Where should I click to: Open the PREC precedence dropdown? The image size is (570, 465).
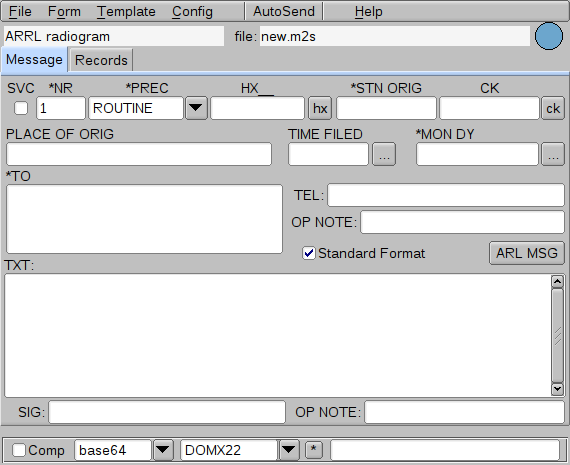point(196,108)
